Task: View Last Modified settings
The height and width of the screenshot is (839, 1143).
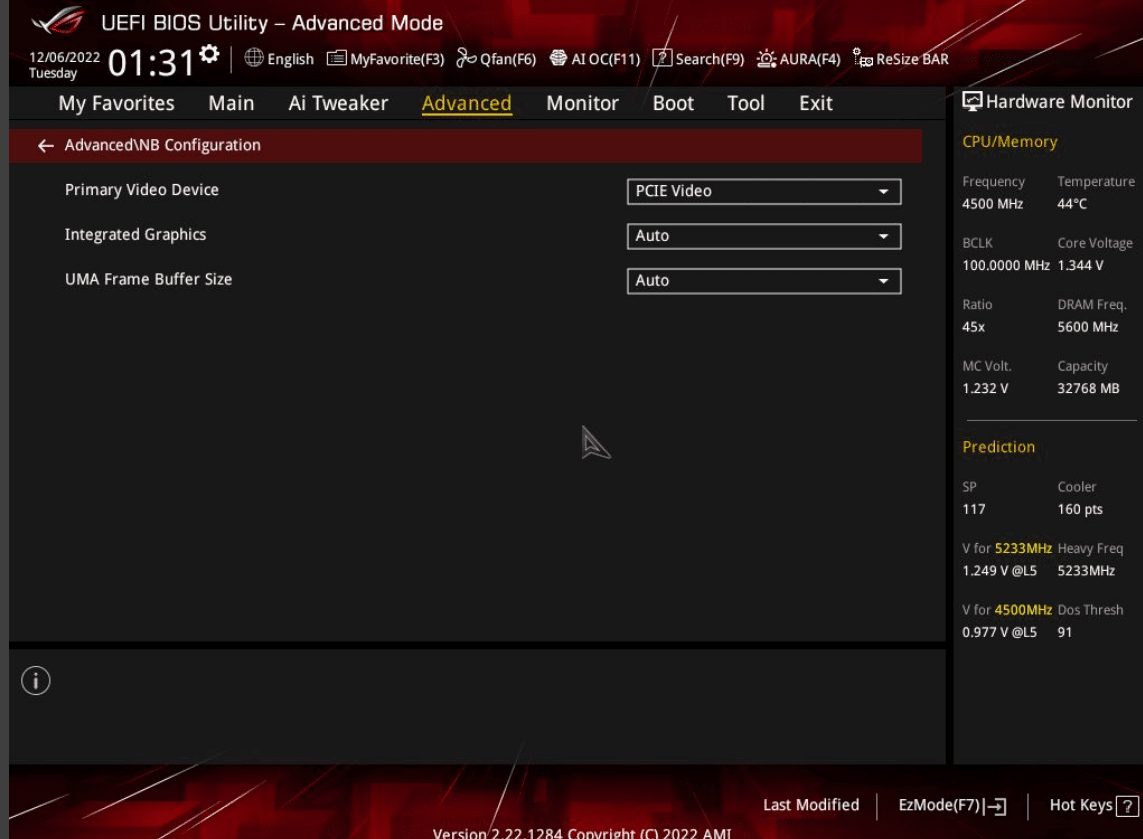Action: click(x=811, y=805)
